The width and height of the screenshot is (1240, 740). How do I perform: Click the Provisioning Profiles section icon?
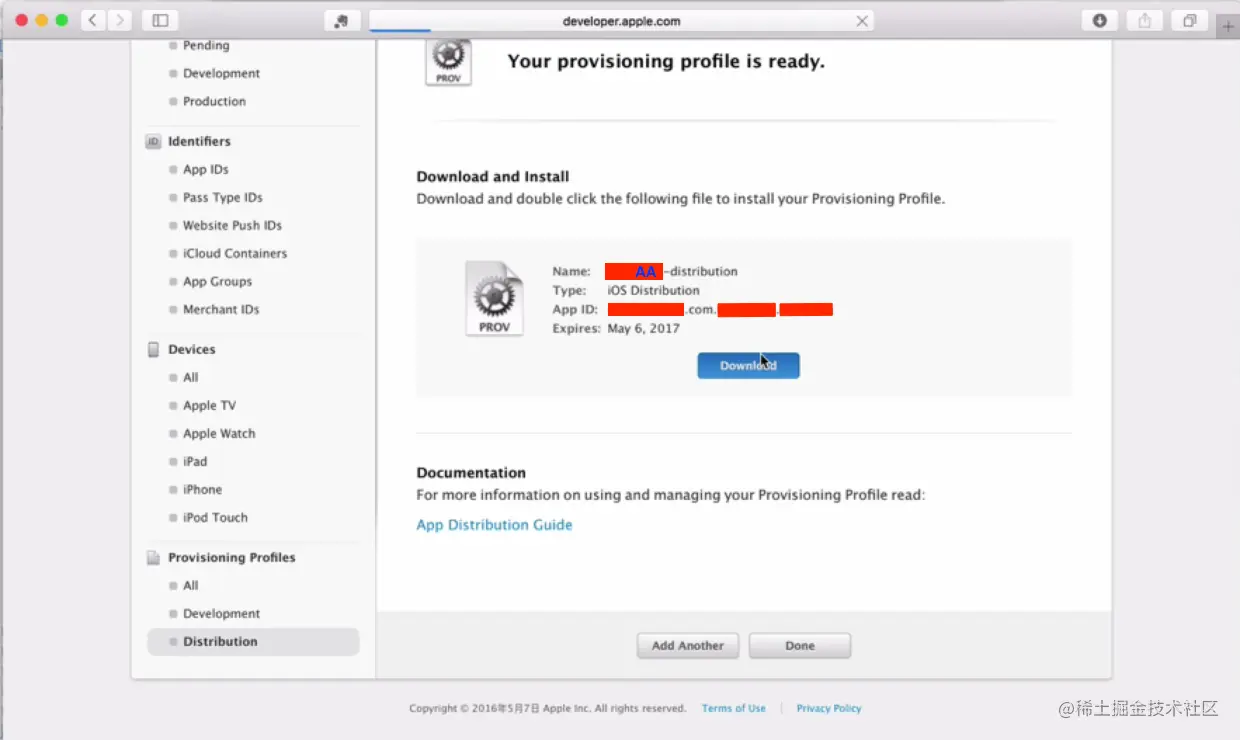pos(153,558)
